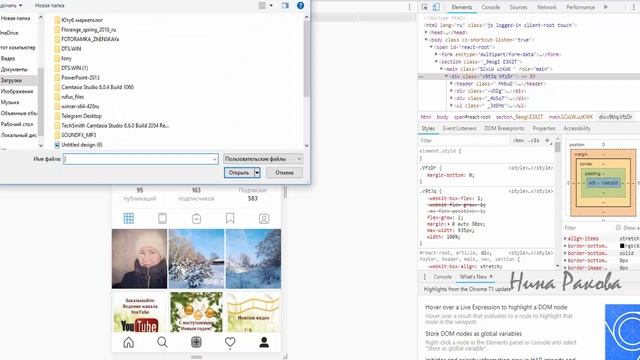This screenshot has height=360, width=640.
Task: Click Новая папка in file dialog toolbar
Action: pos(49,6)
